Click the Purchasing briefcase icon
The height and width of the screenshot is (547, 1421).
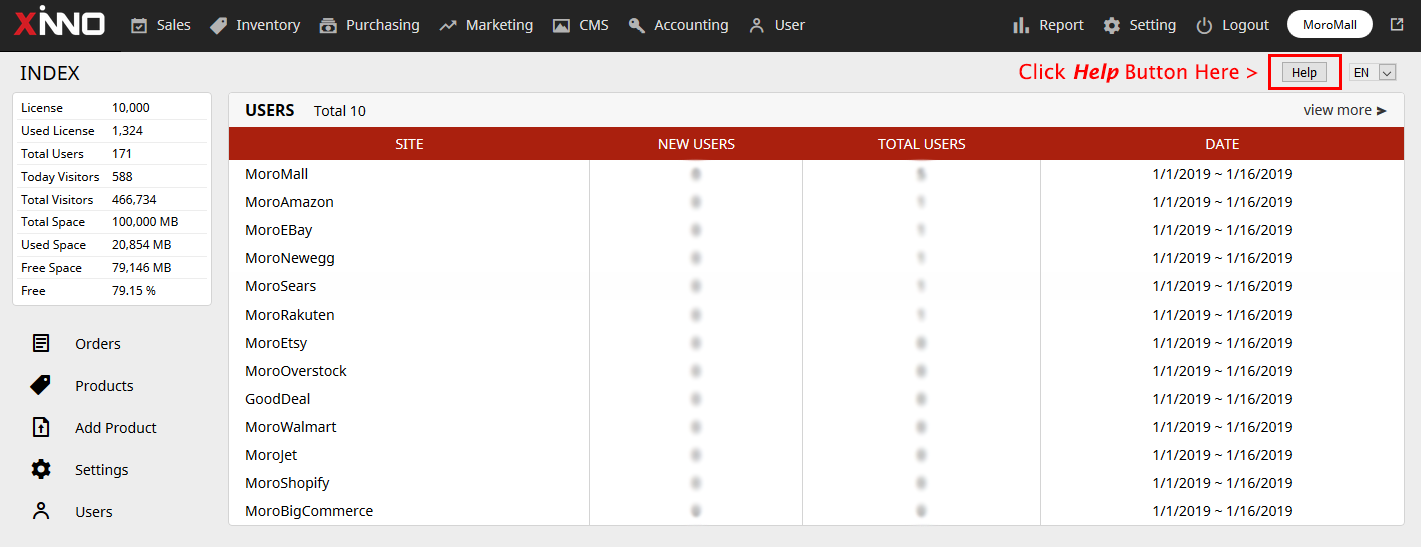(328, 25)
